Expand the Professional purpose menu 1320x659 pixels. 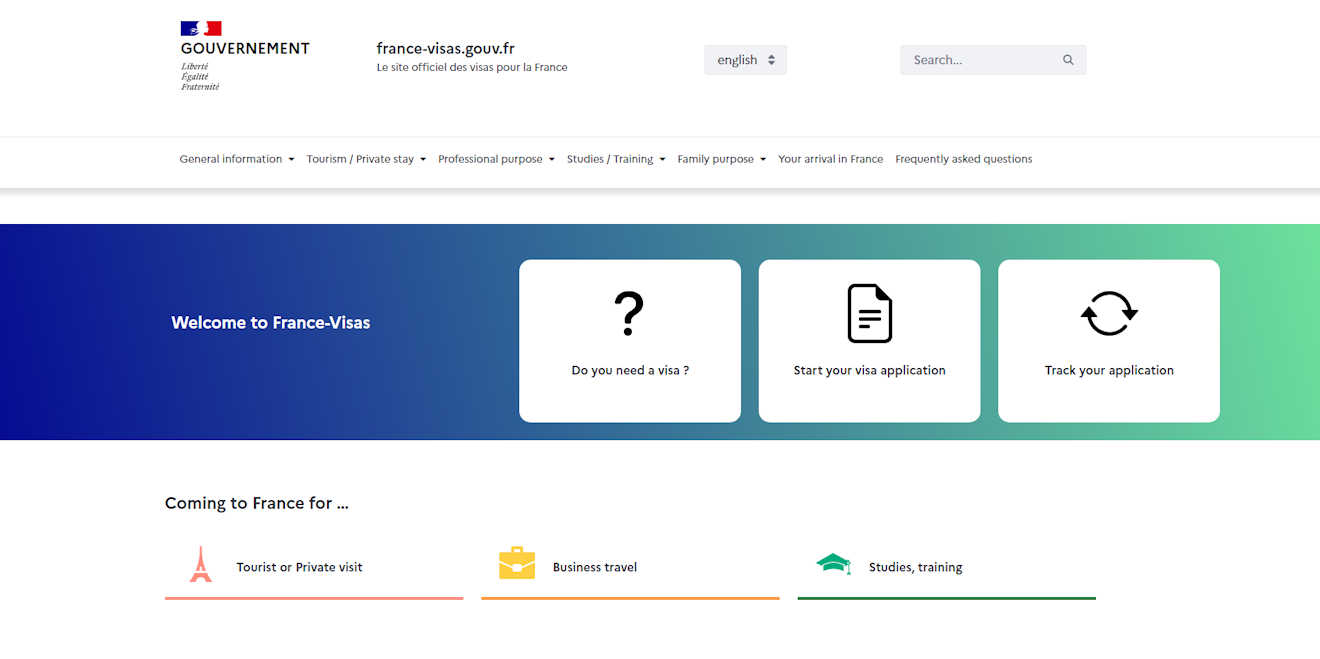pos(495,159)
